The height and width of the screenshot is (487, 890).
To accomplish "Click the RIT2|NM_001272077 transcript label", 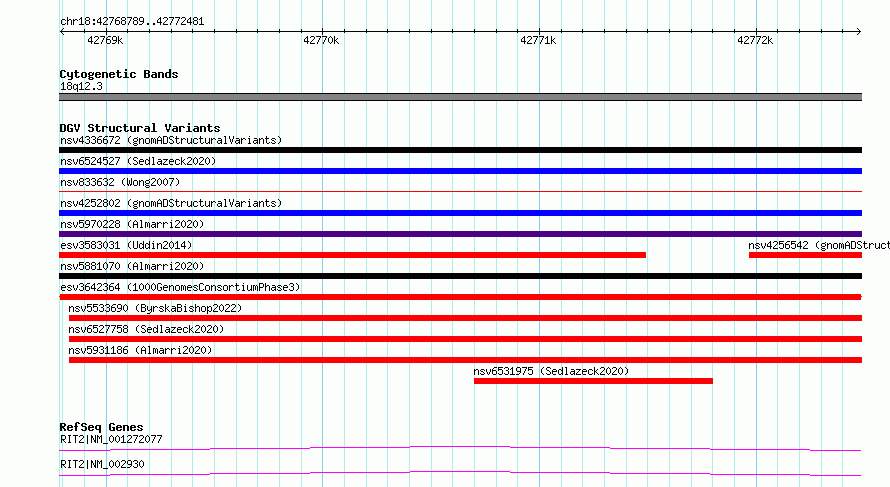I will click(111, 439).
